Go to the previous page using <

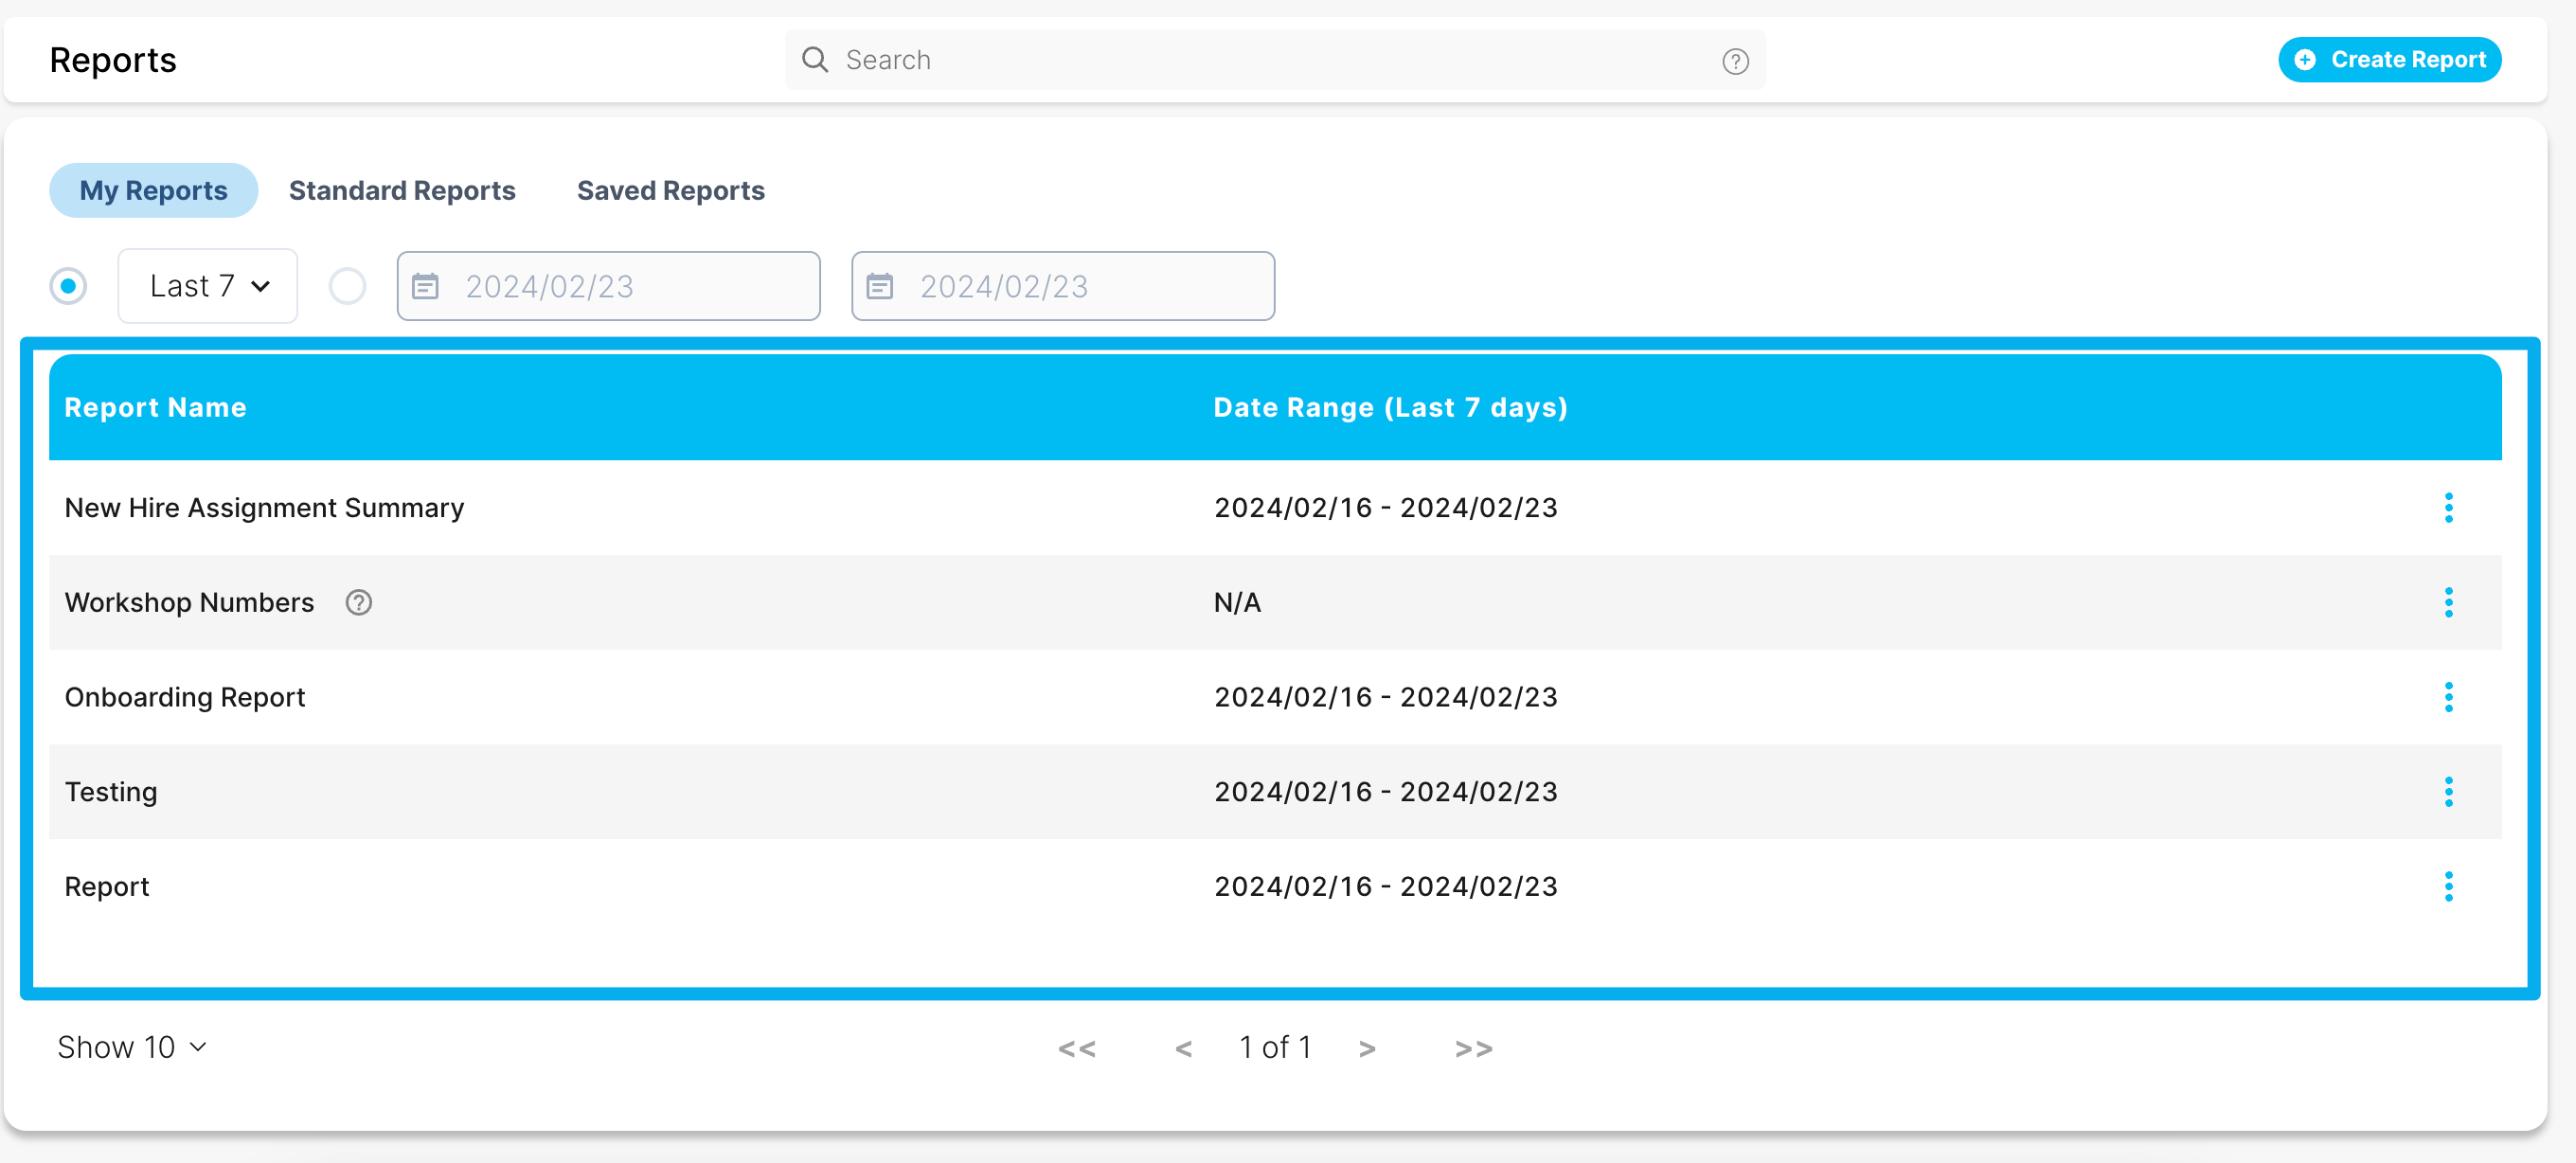point(1183,1049)
